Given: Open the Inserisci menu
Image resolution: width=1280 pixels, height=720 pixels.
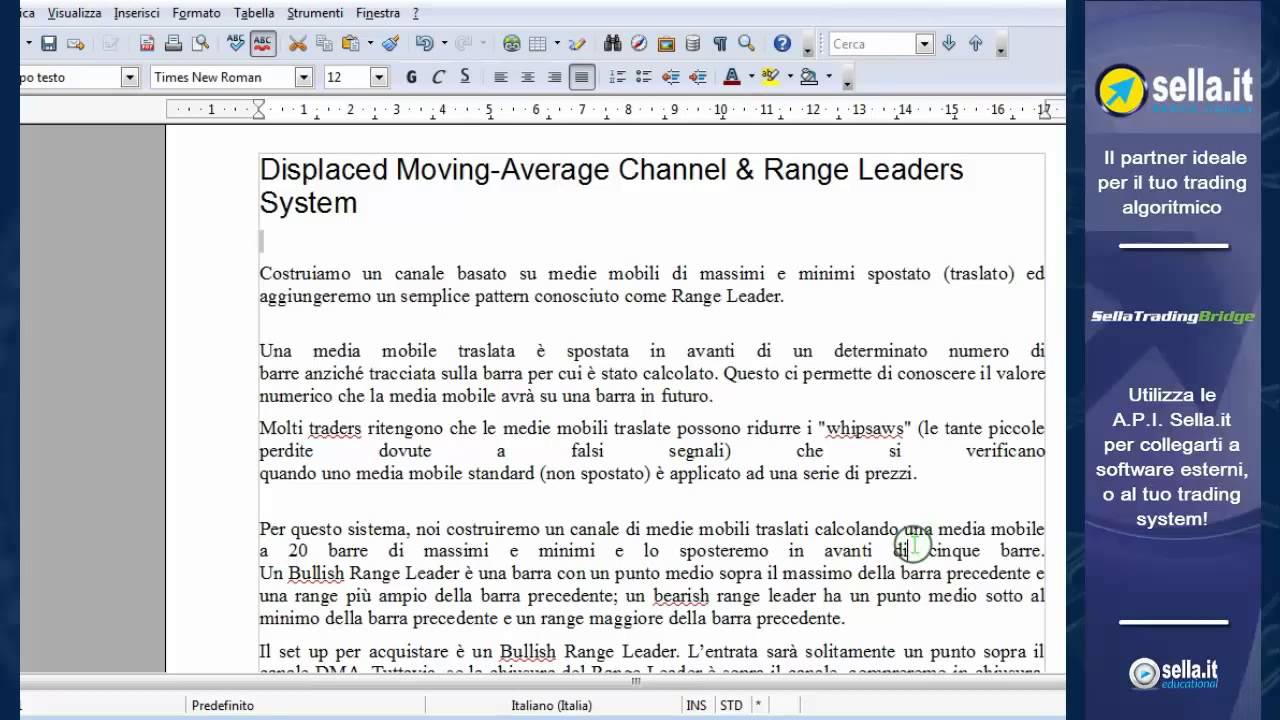Looking at the screenshot, I should tap(137, 13).
